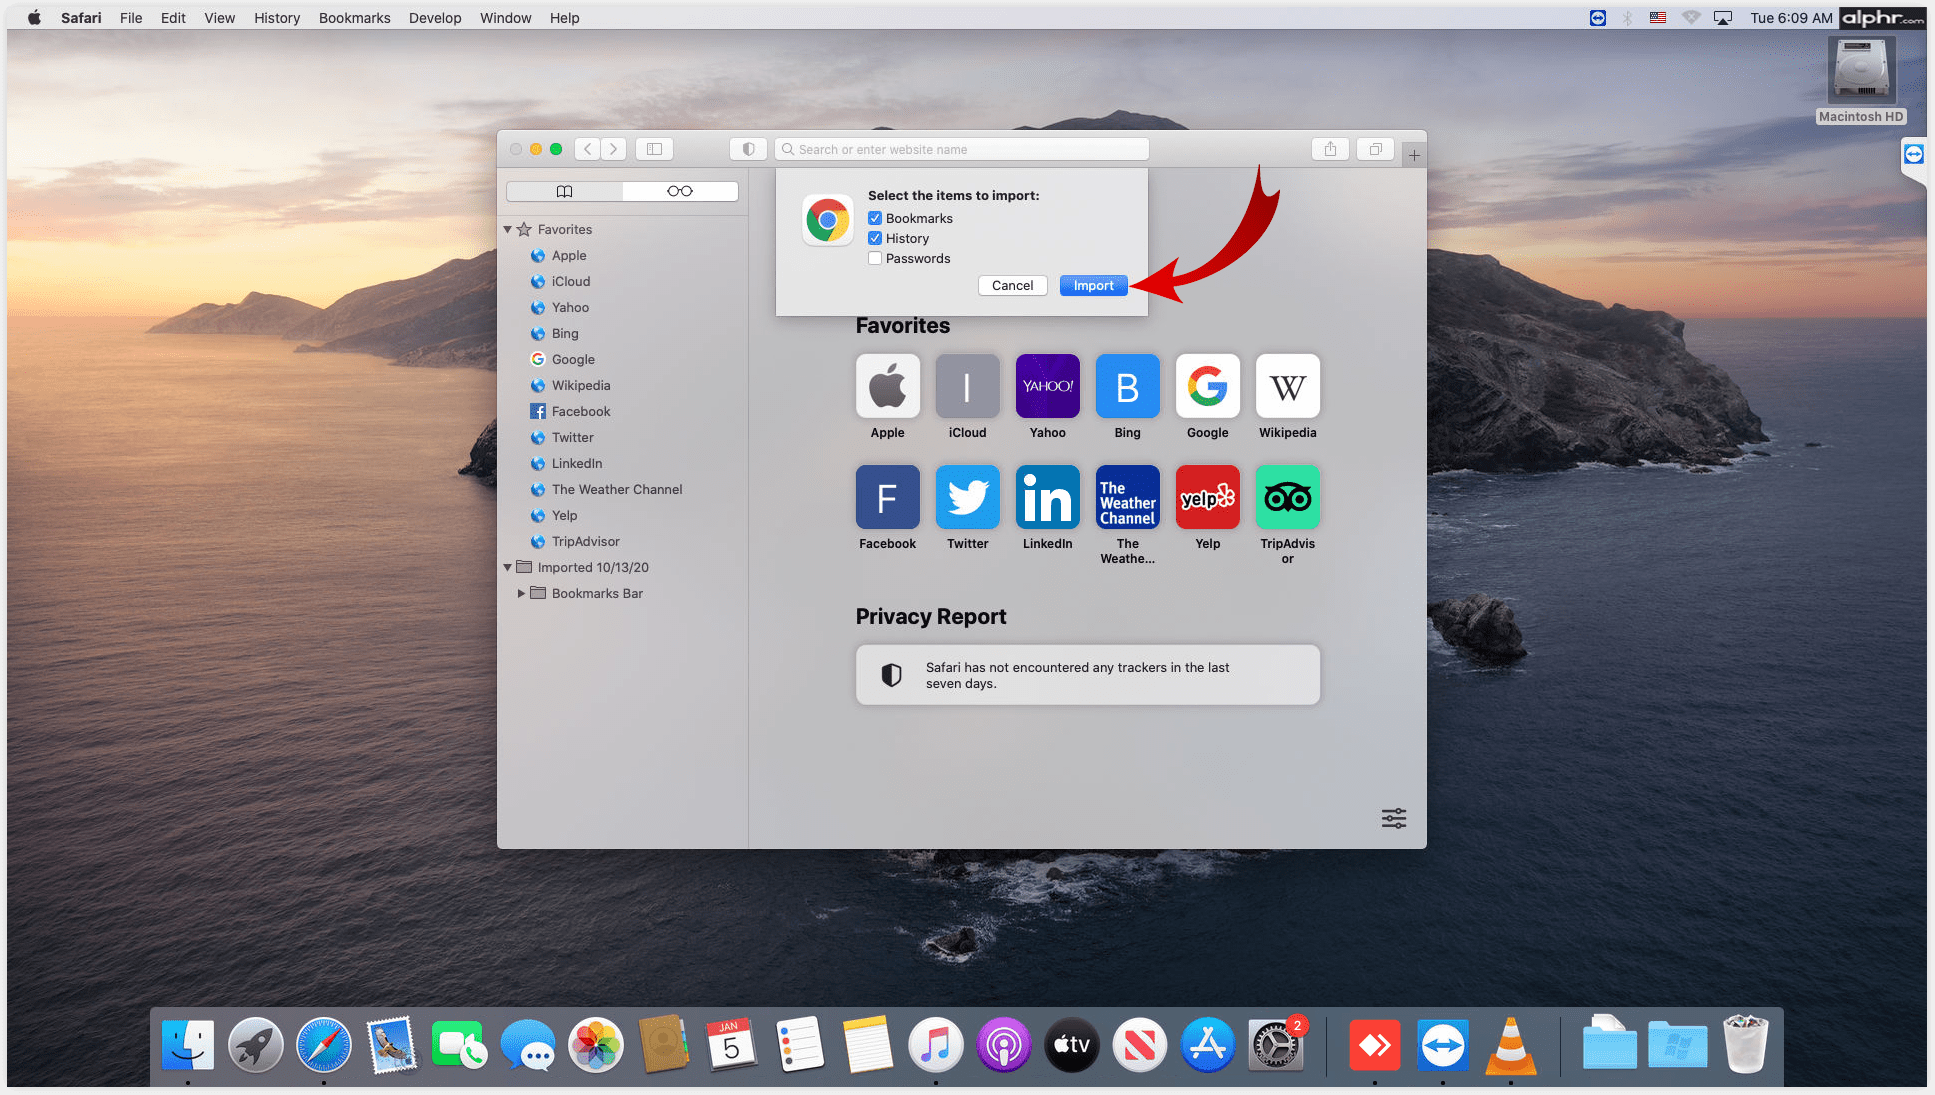
Task: Click the Share toolbar icon
Action: [x=1330, y=149]
